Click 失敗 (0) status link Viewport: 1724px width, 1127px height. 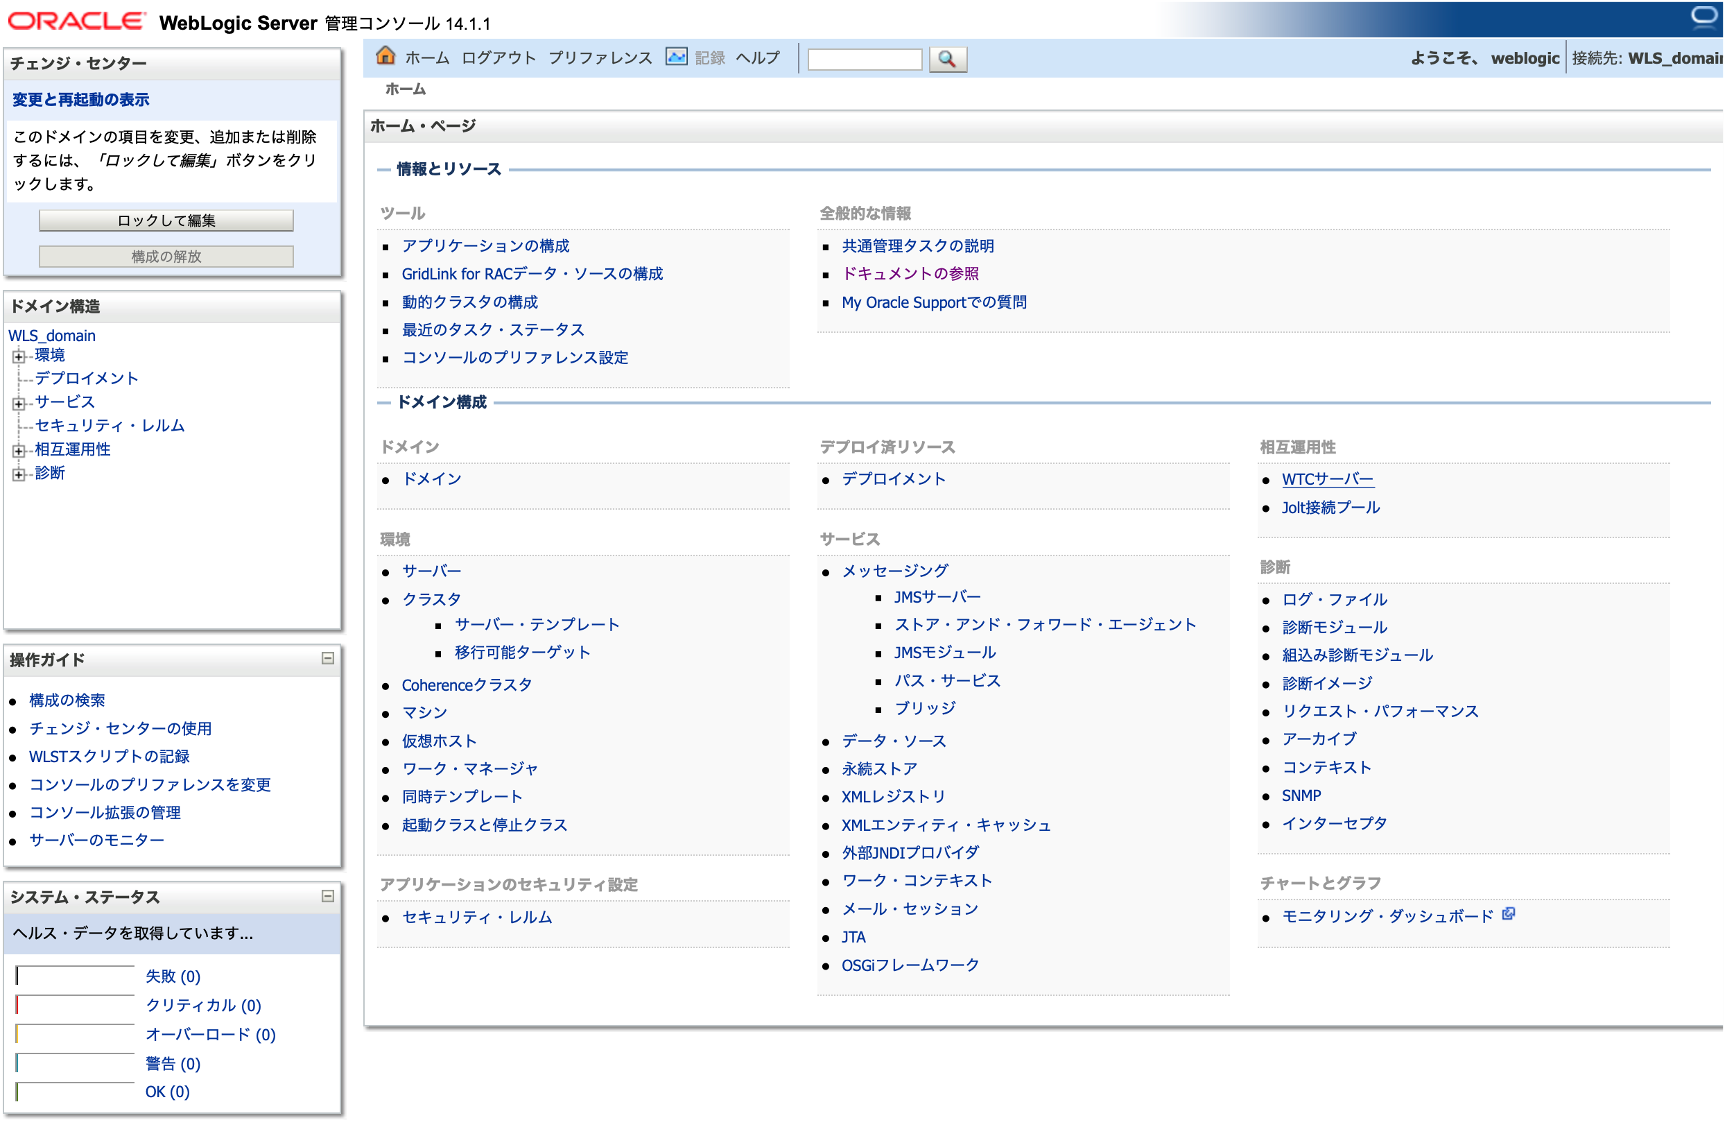pos(173,976)
